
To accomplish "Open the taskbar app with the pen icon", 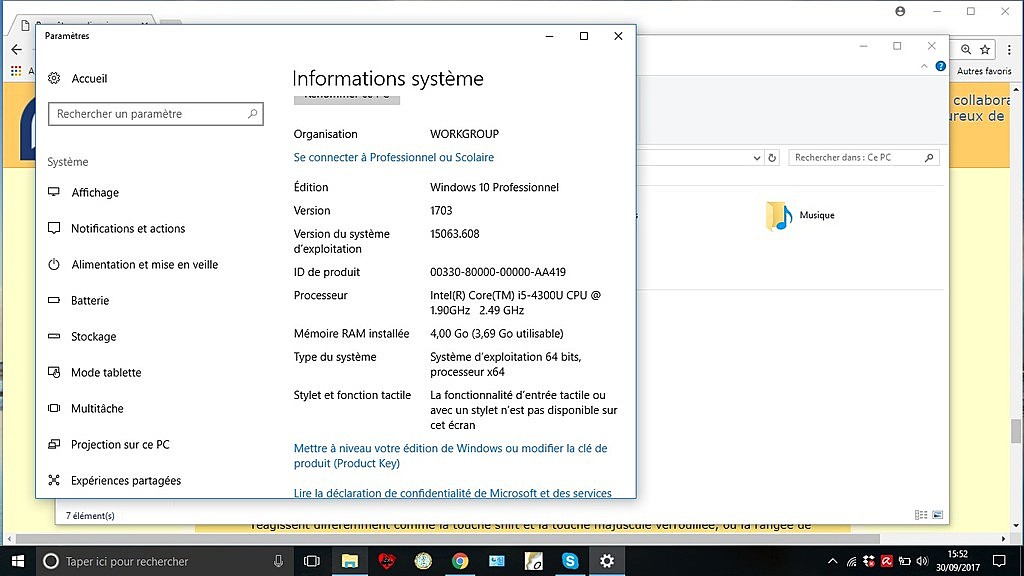I will pyautogui.click(x=534, y=561).
